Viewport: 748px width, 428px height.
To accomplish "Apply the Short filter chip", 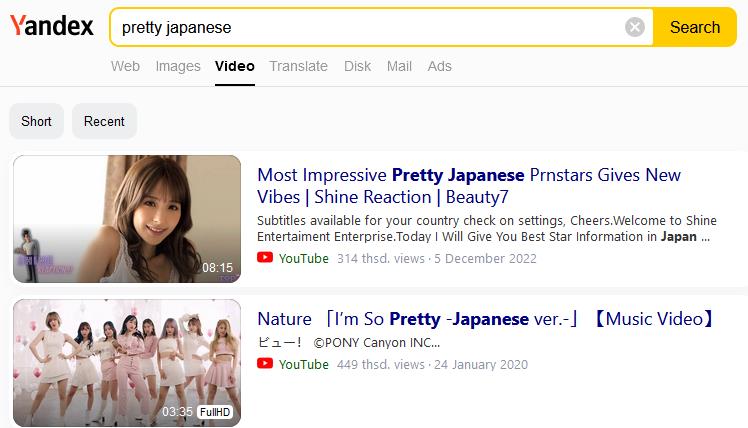I will [x=36, y=121].
